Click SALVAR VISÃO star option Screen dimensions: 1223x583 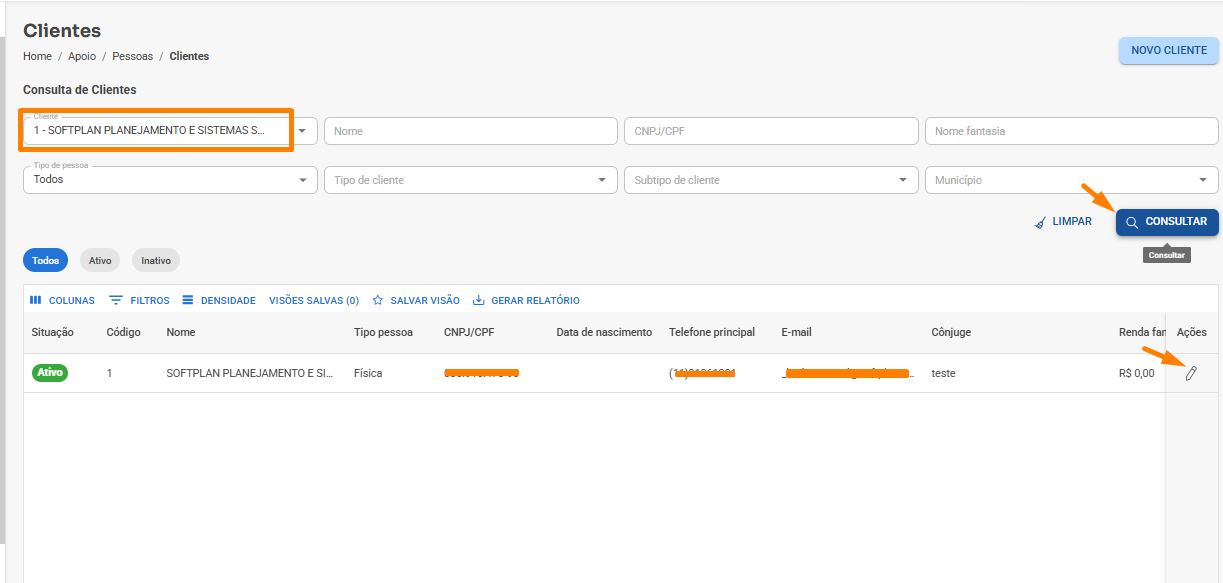[x=416, y=300]
